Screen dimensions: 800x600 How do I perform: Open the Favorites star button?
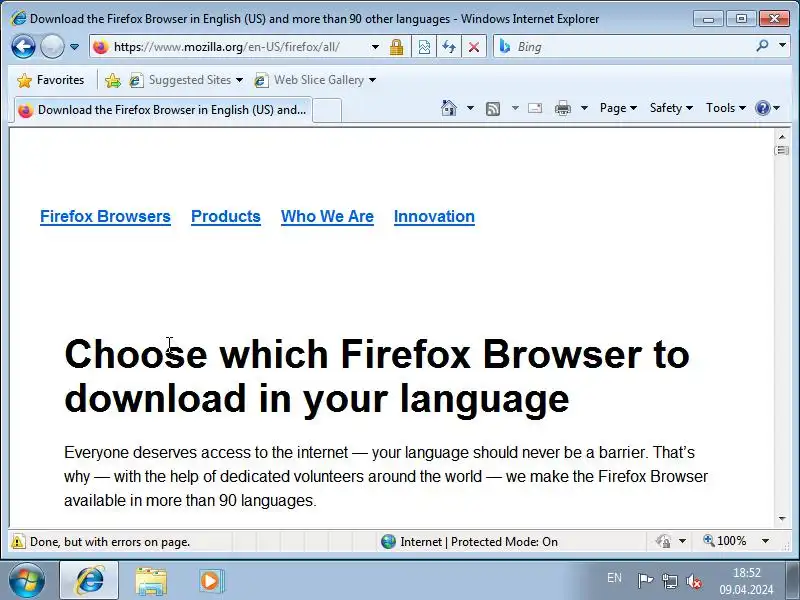click(x=50, y=80)
